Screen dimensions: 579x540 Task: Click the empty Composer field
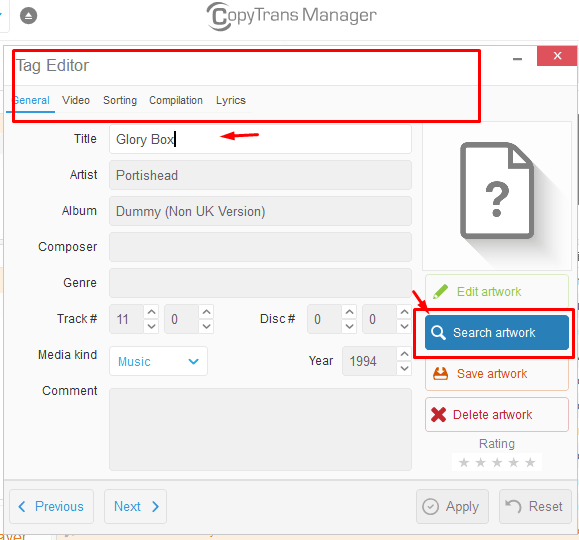[260, 247]
